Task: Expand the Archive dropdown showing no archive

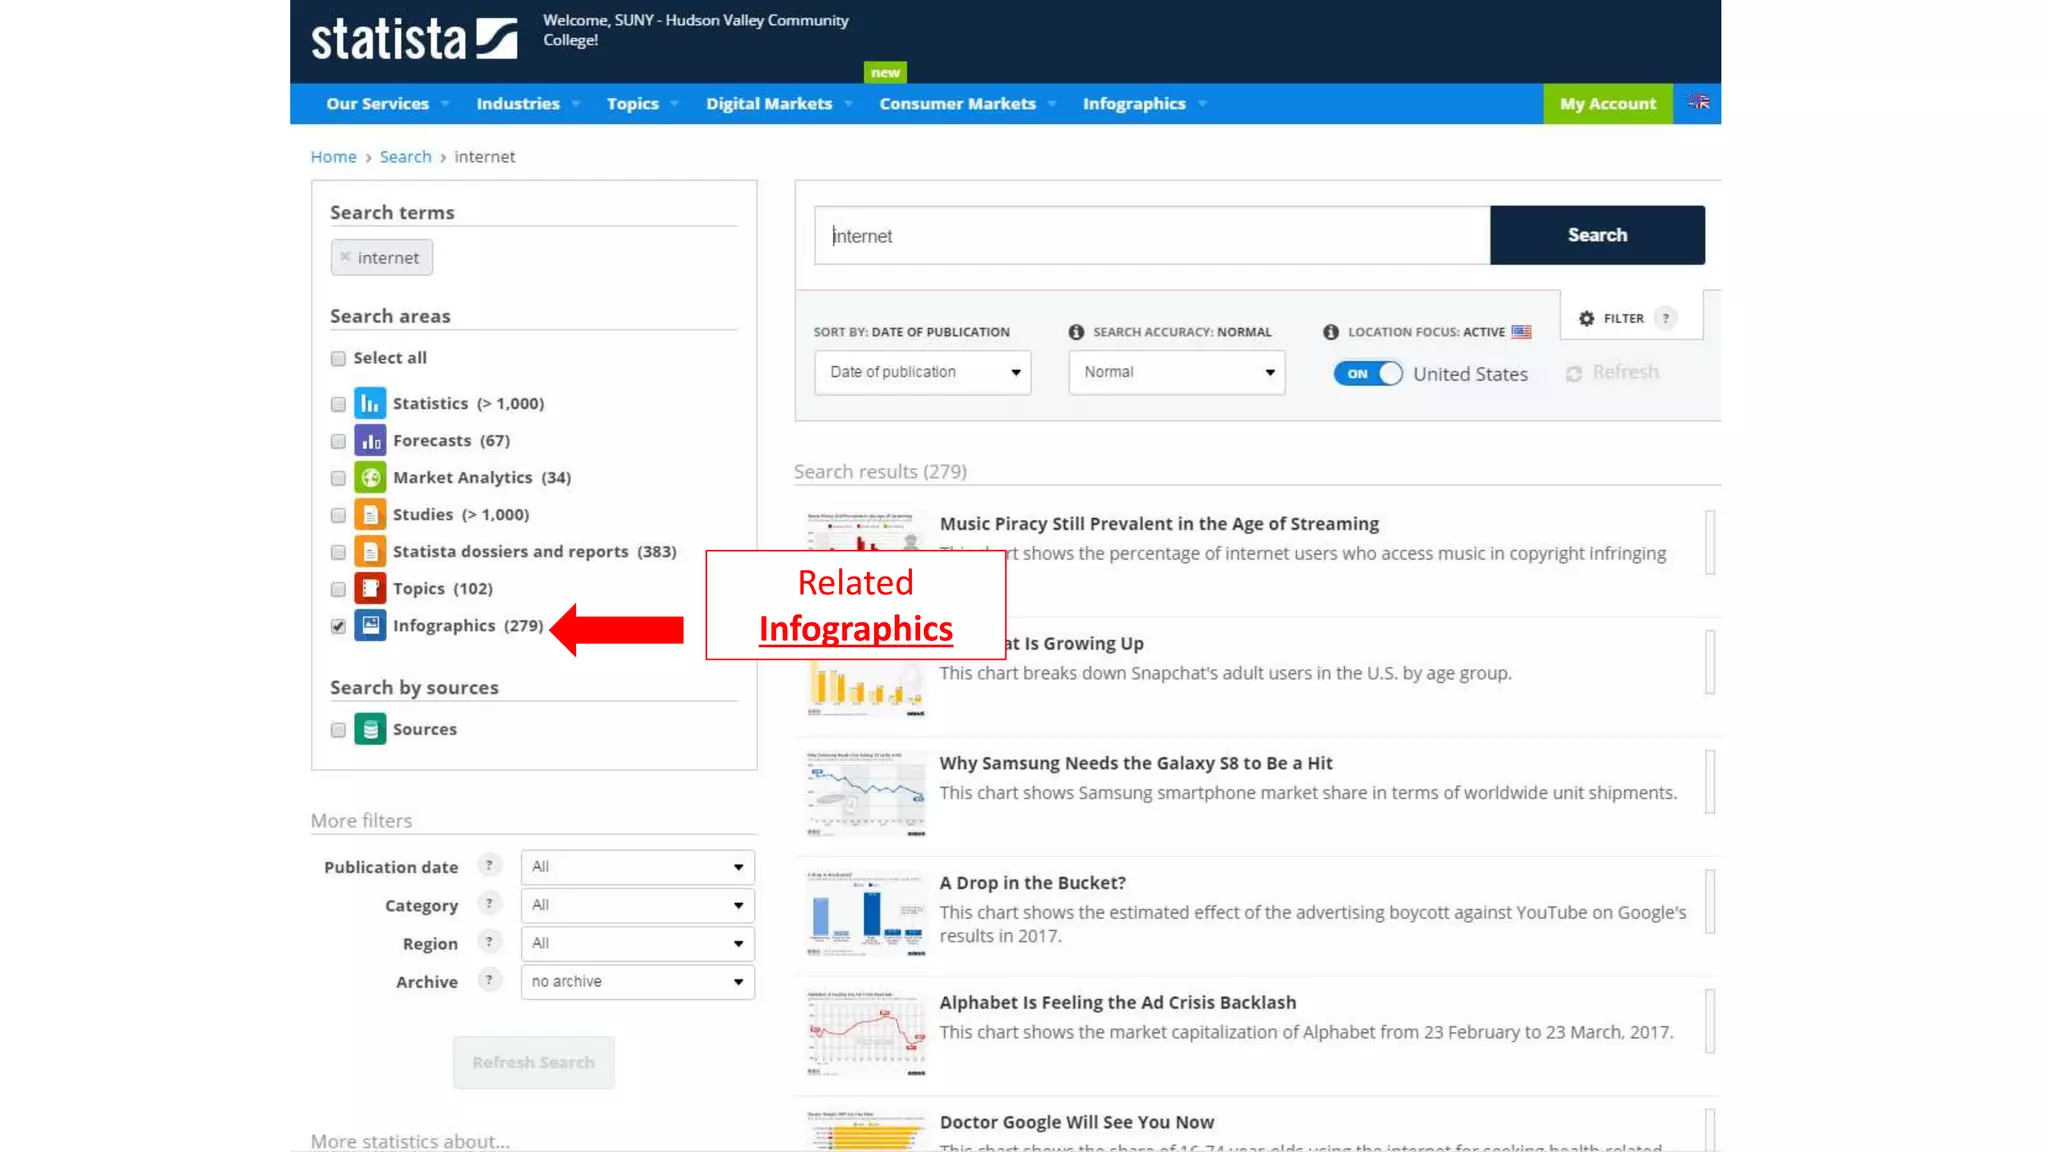Action: point(637,982)
